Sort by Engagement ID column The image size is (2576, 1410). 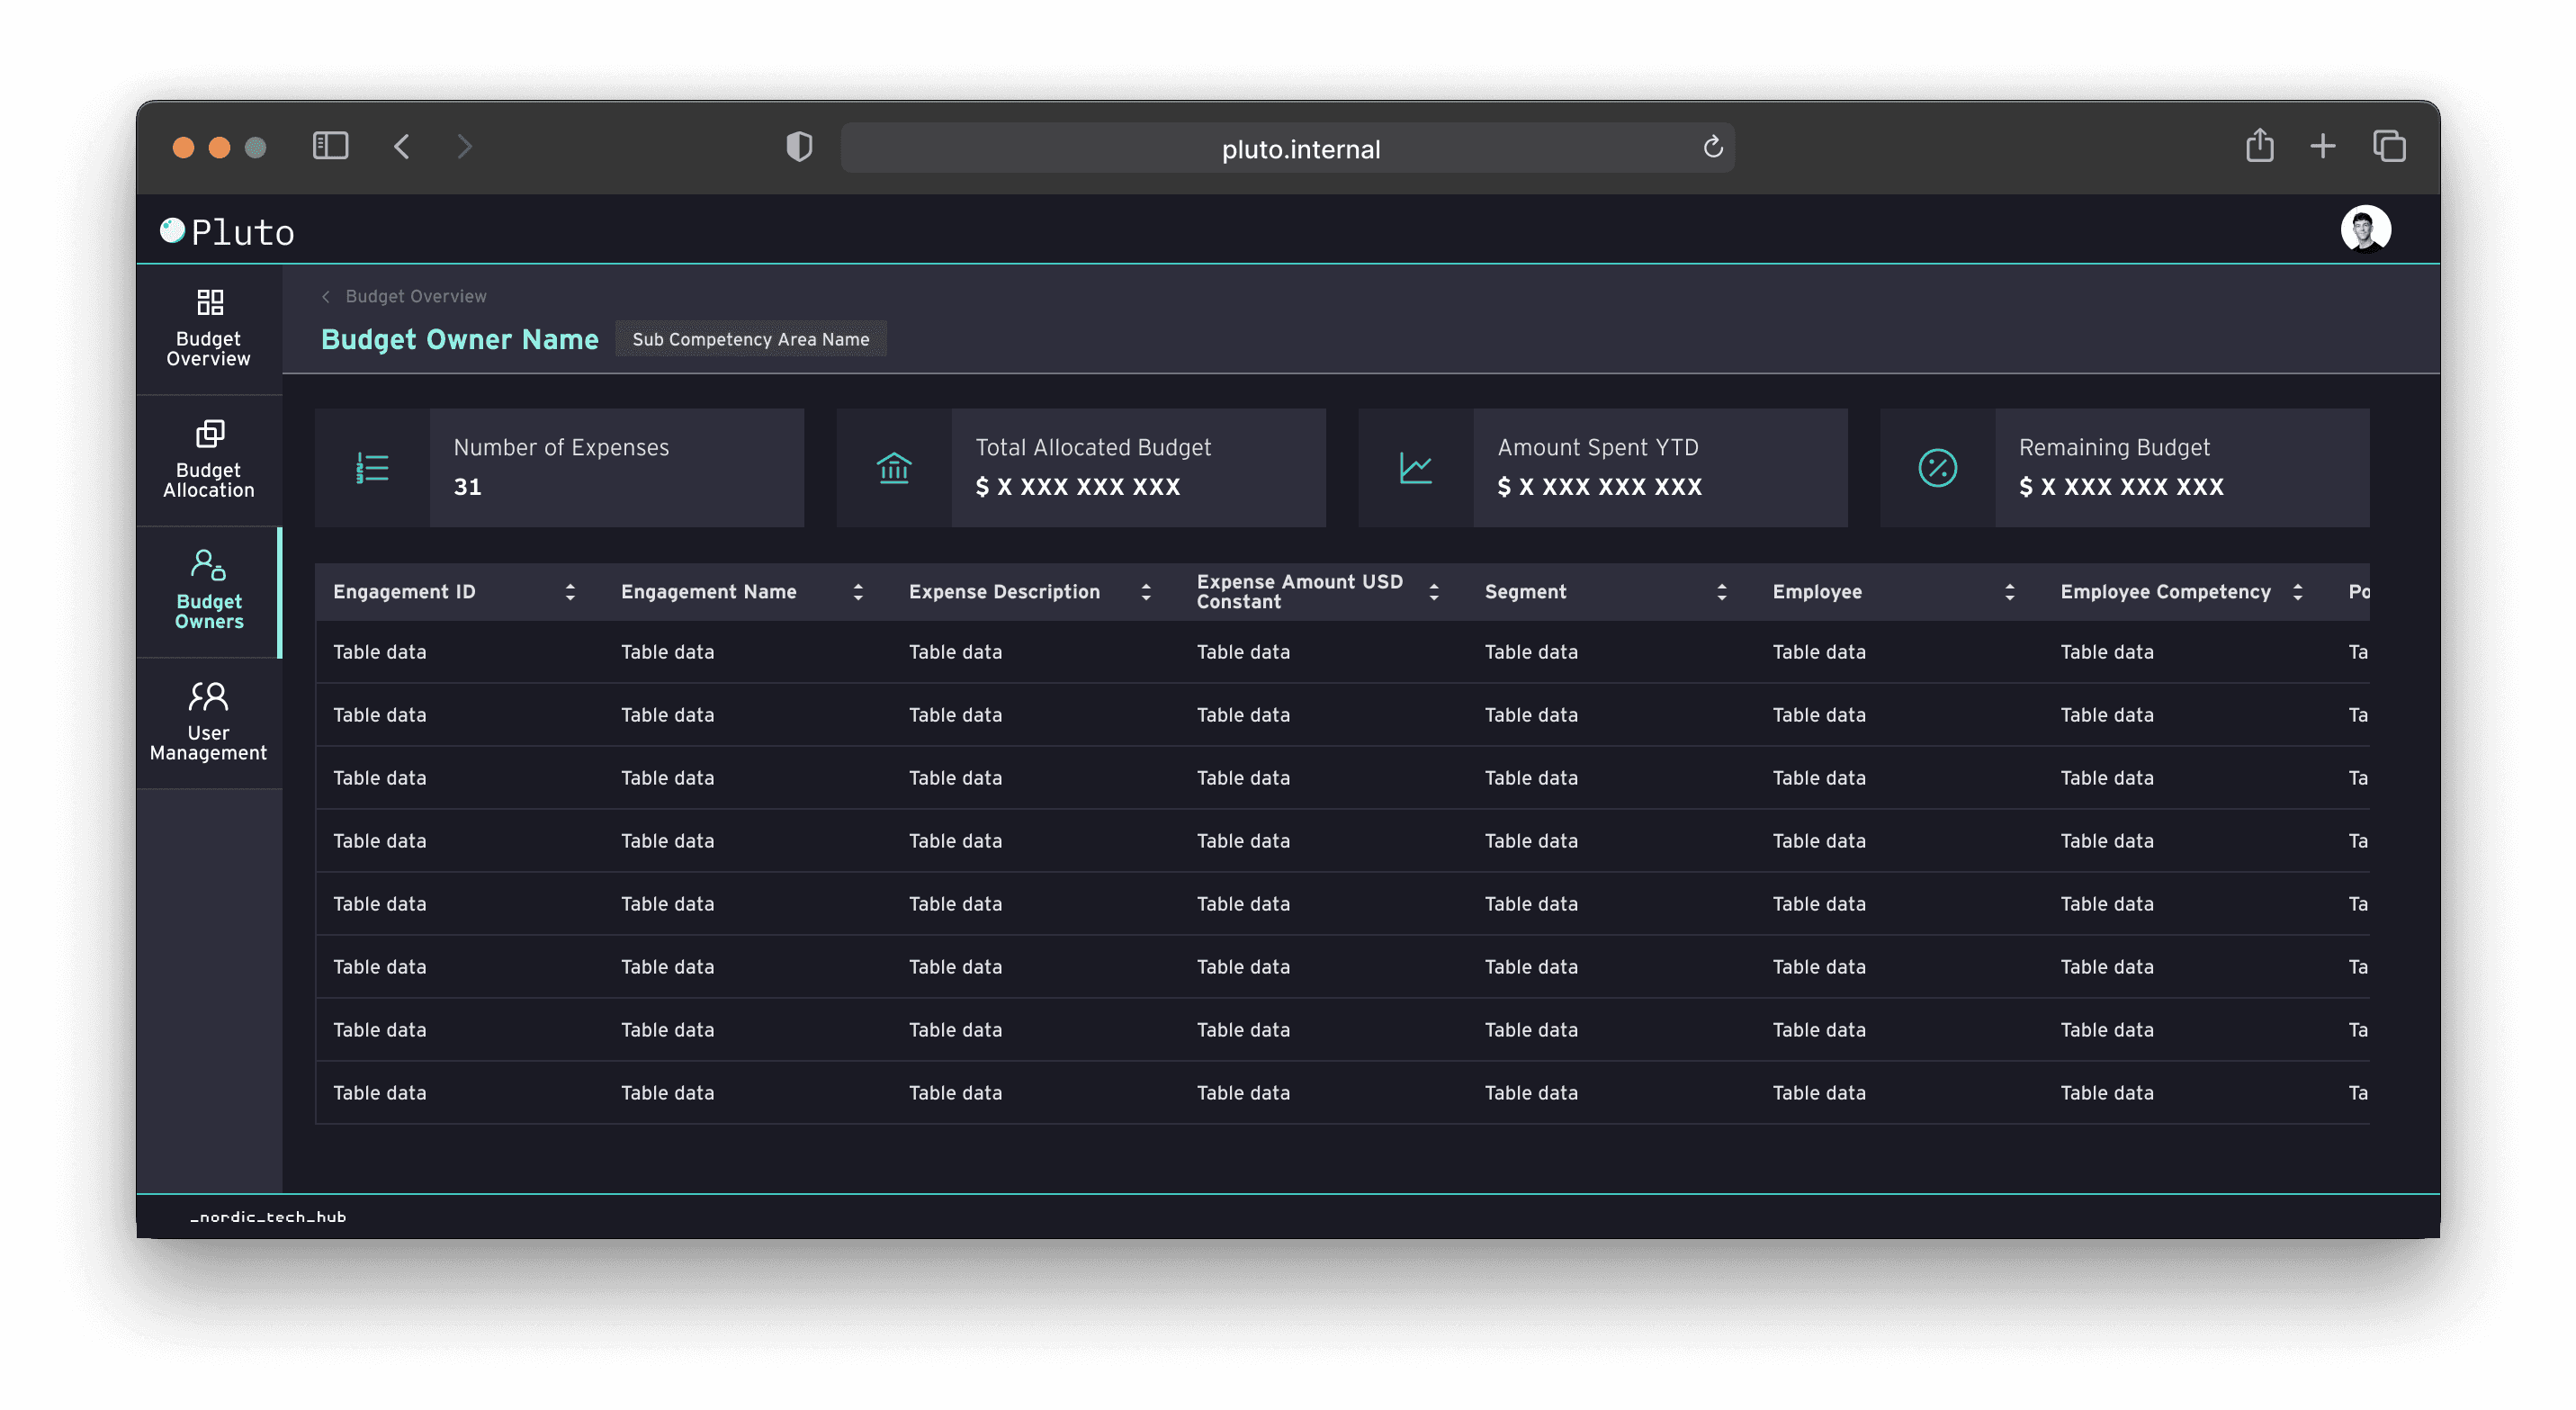click(570, 592)
